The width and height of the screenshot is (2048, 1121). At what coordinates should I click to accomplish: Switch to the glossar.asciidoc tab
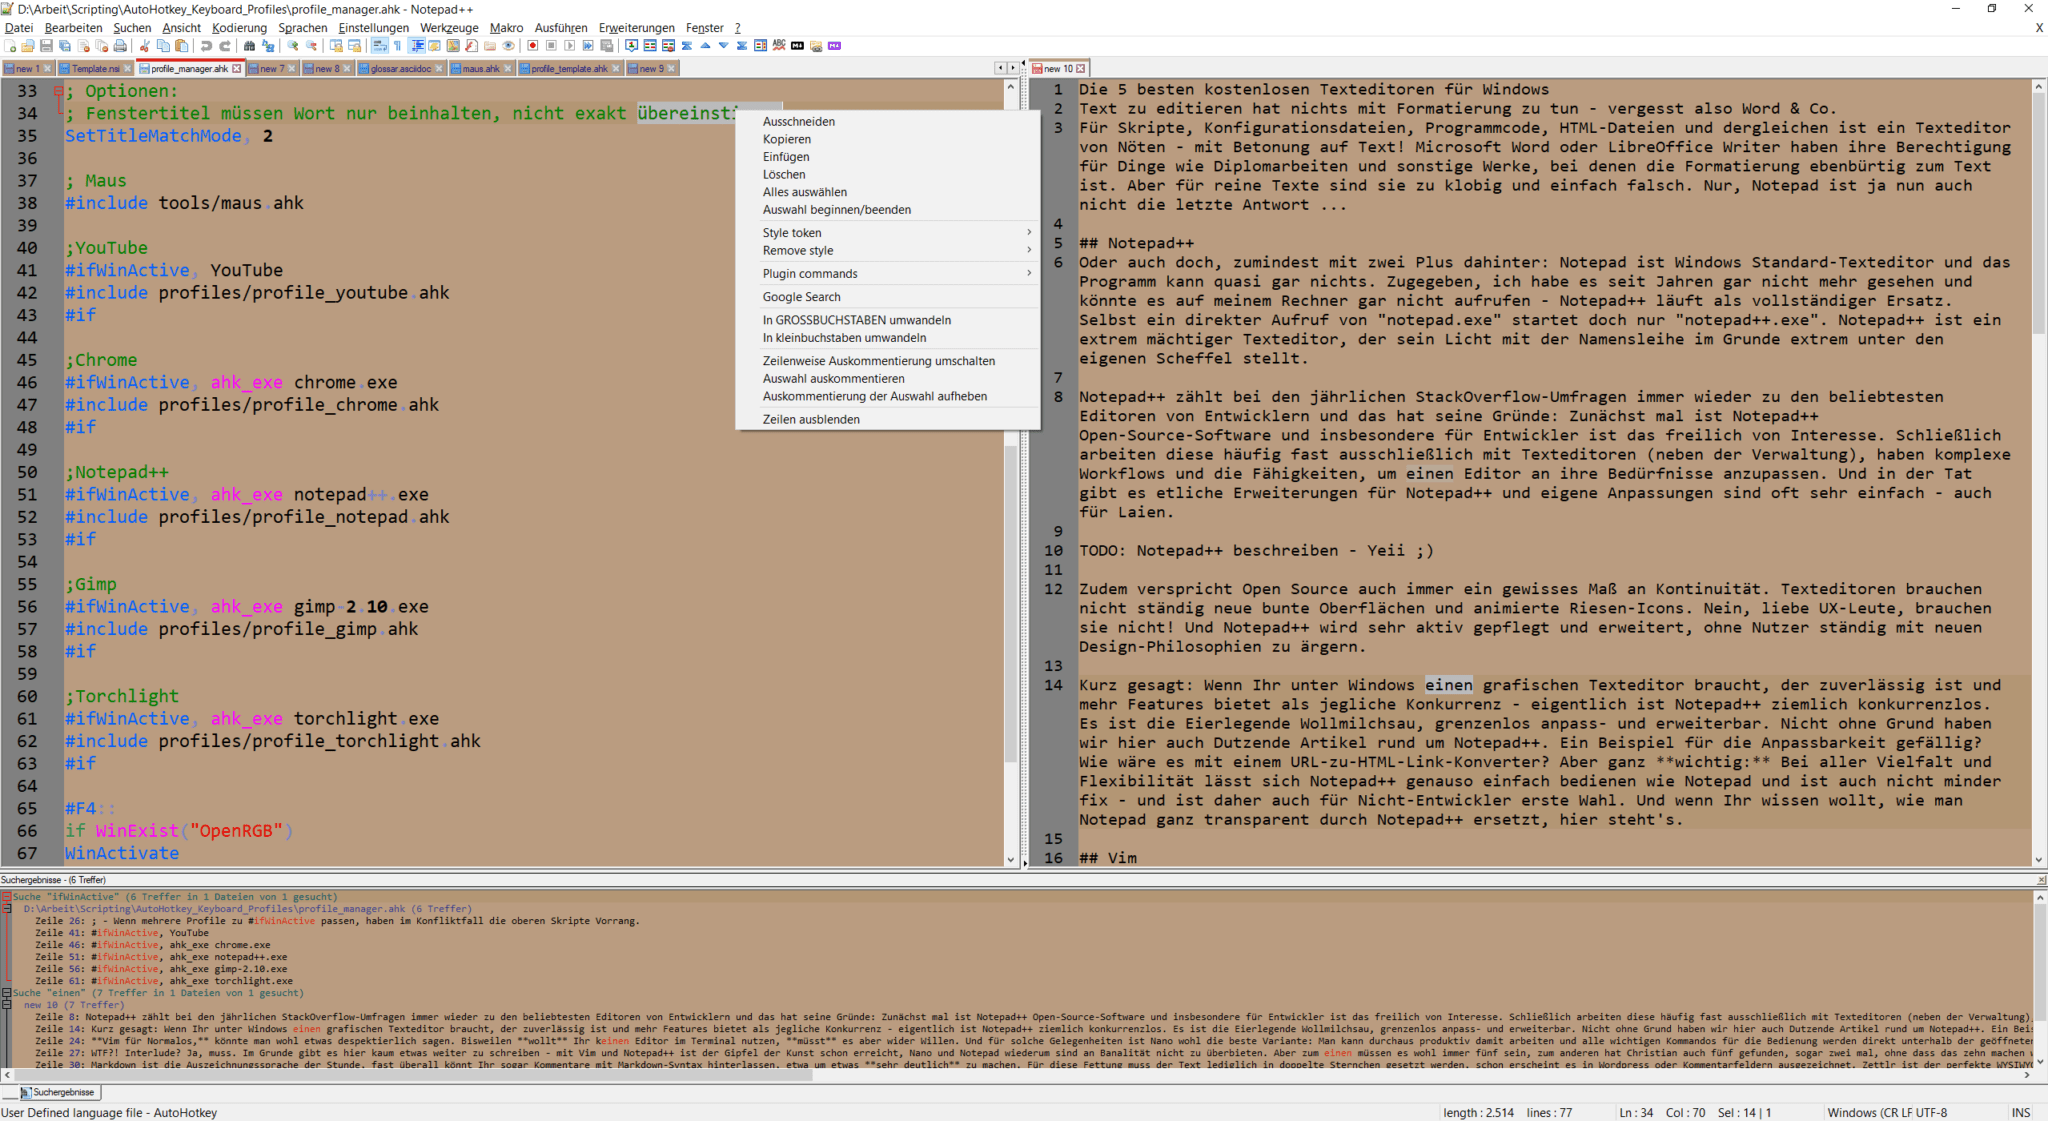coord(400,69)
